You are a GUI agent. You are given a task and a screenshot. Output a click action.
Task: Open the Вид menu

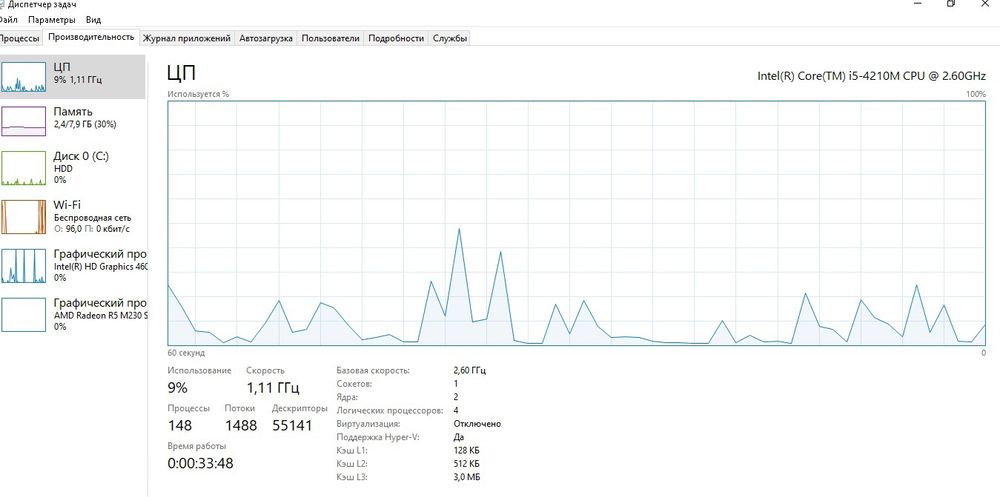(93, 20)
